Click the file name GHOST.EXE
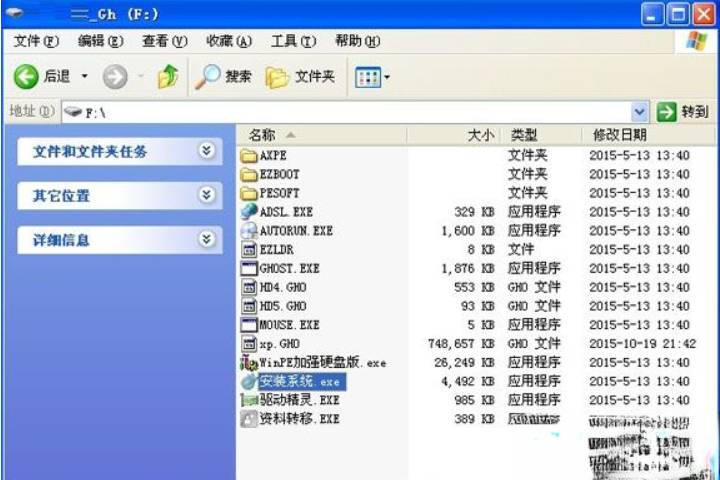This screenshot has width=720, height=480. coord(289,268)
